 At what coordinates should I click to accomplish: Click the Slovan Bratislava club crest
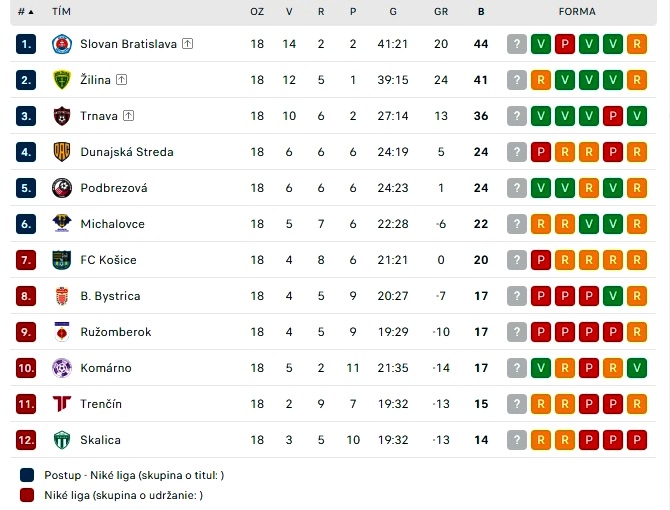pyautogui.click(x=62, y=44)
